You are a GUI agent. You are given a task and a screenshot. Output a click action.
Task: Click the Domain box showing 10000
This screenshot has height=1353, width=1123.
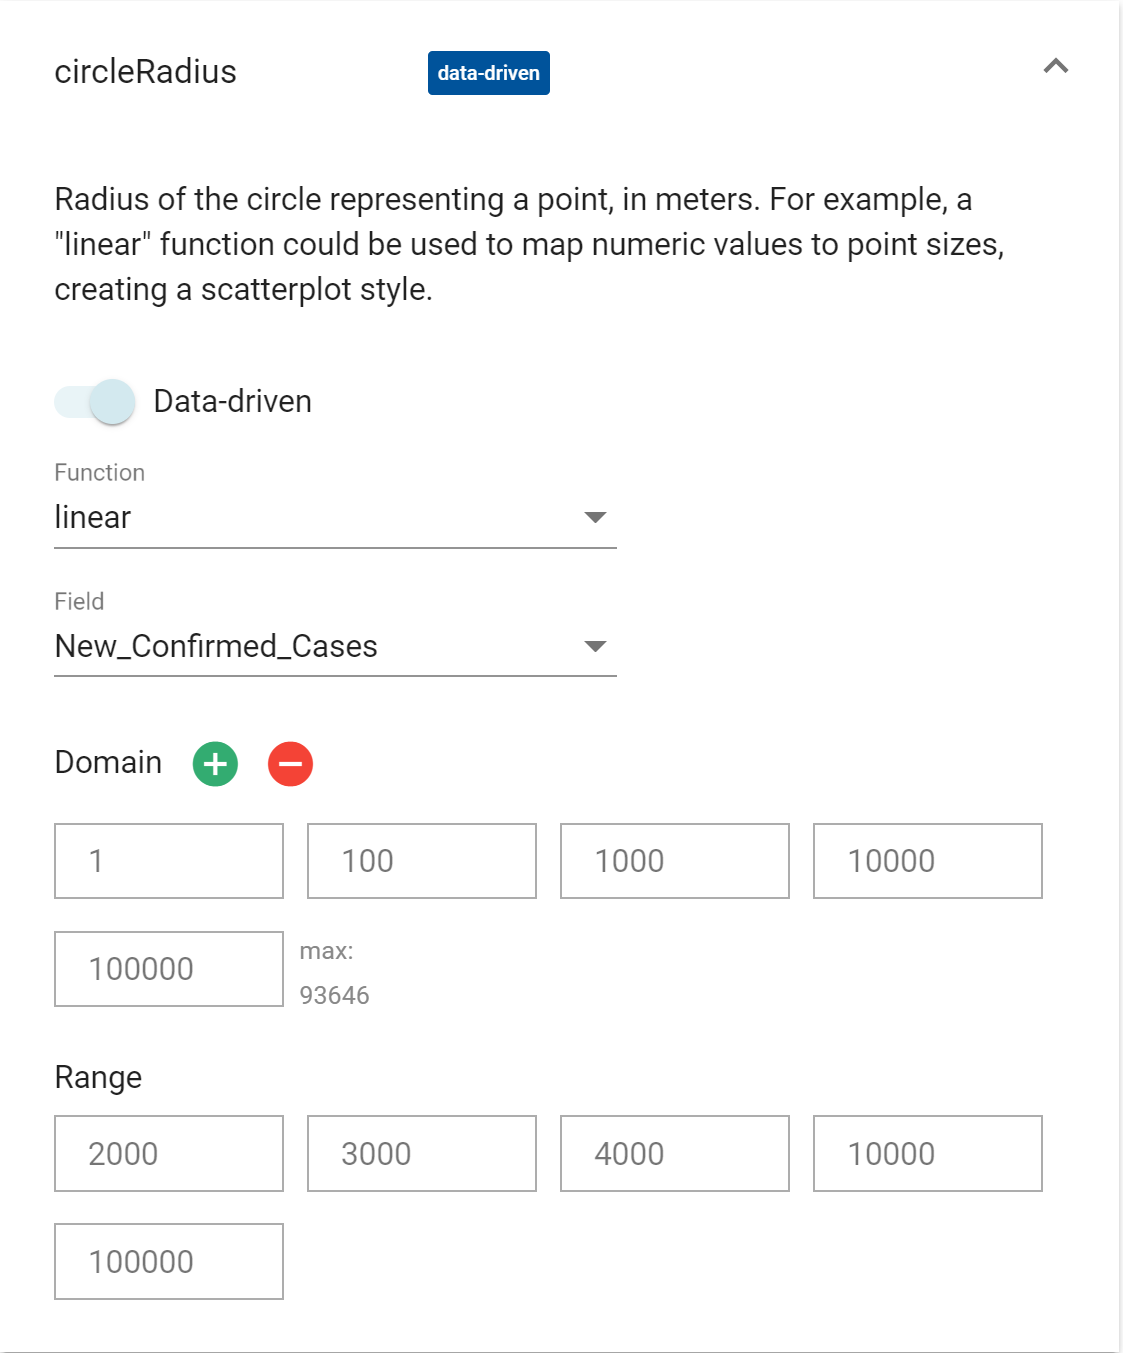point(927,861)
